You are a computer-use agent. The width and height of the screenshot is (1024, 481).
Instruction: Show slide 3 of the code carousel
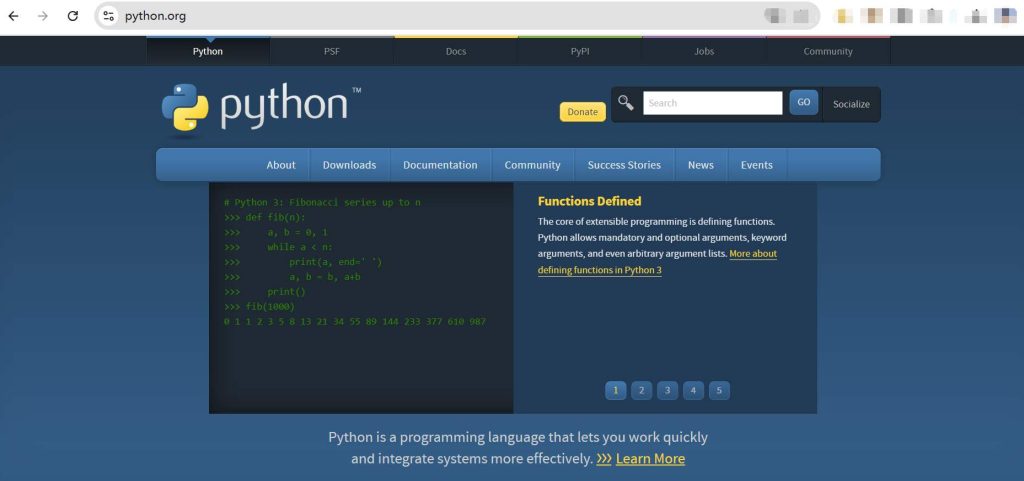(x=667, y=390)
